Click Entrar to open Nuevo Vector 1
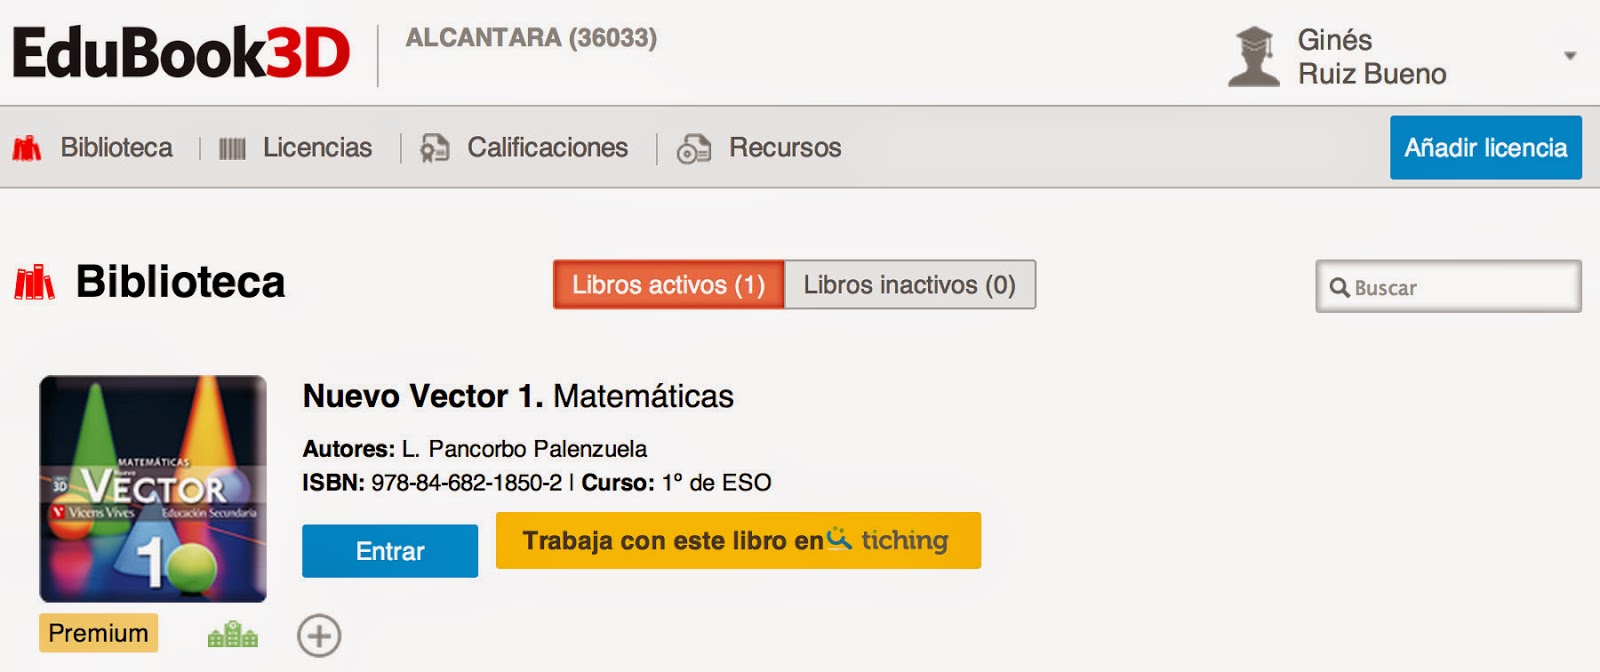Screen dimensions: 1600x672 tap(389, 550)
